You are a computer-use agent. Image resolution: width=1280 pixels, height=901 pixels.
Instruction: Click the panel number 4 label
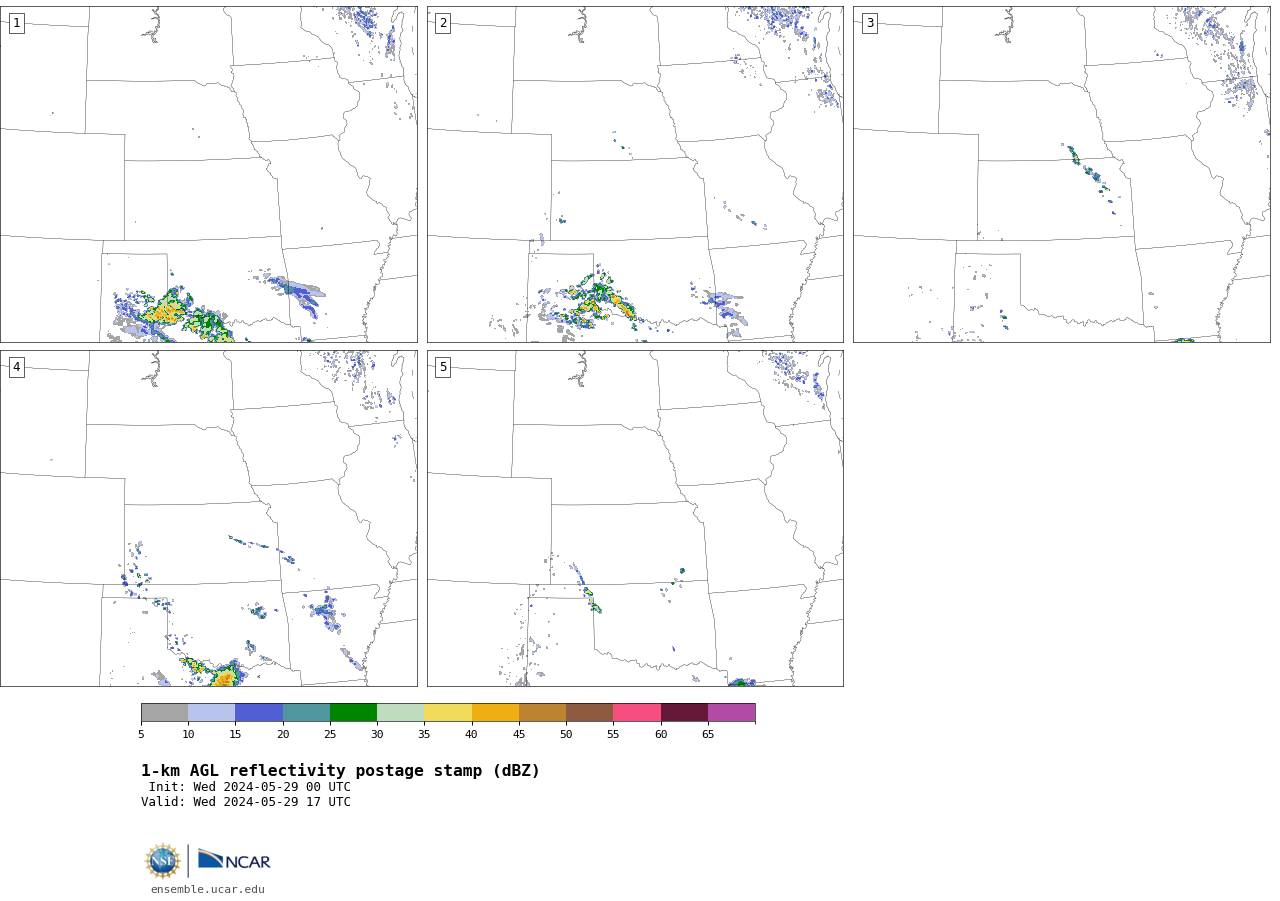click(x=16, y=367)
